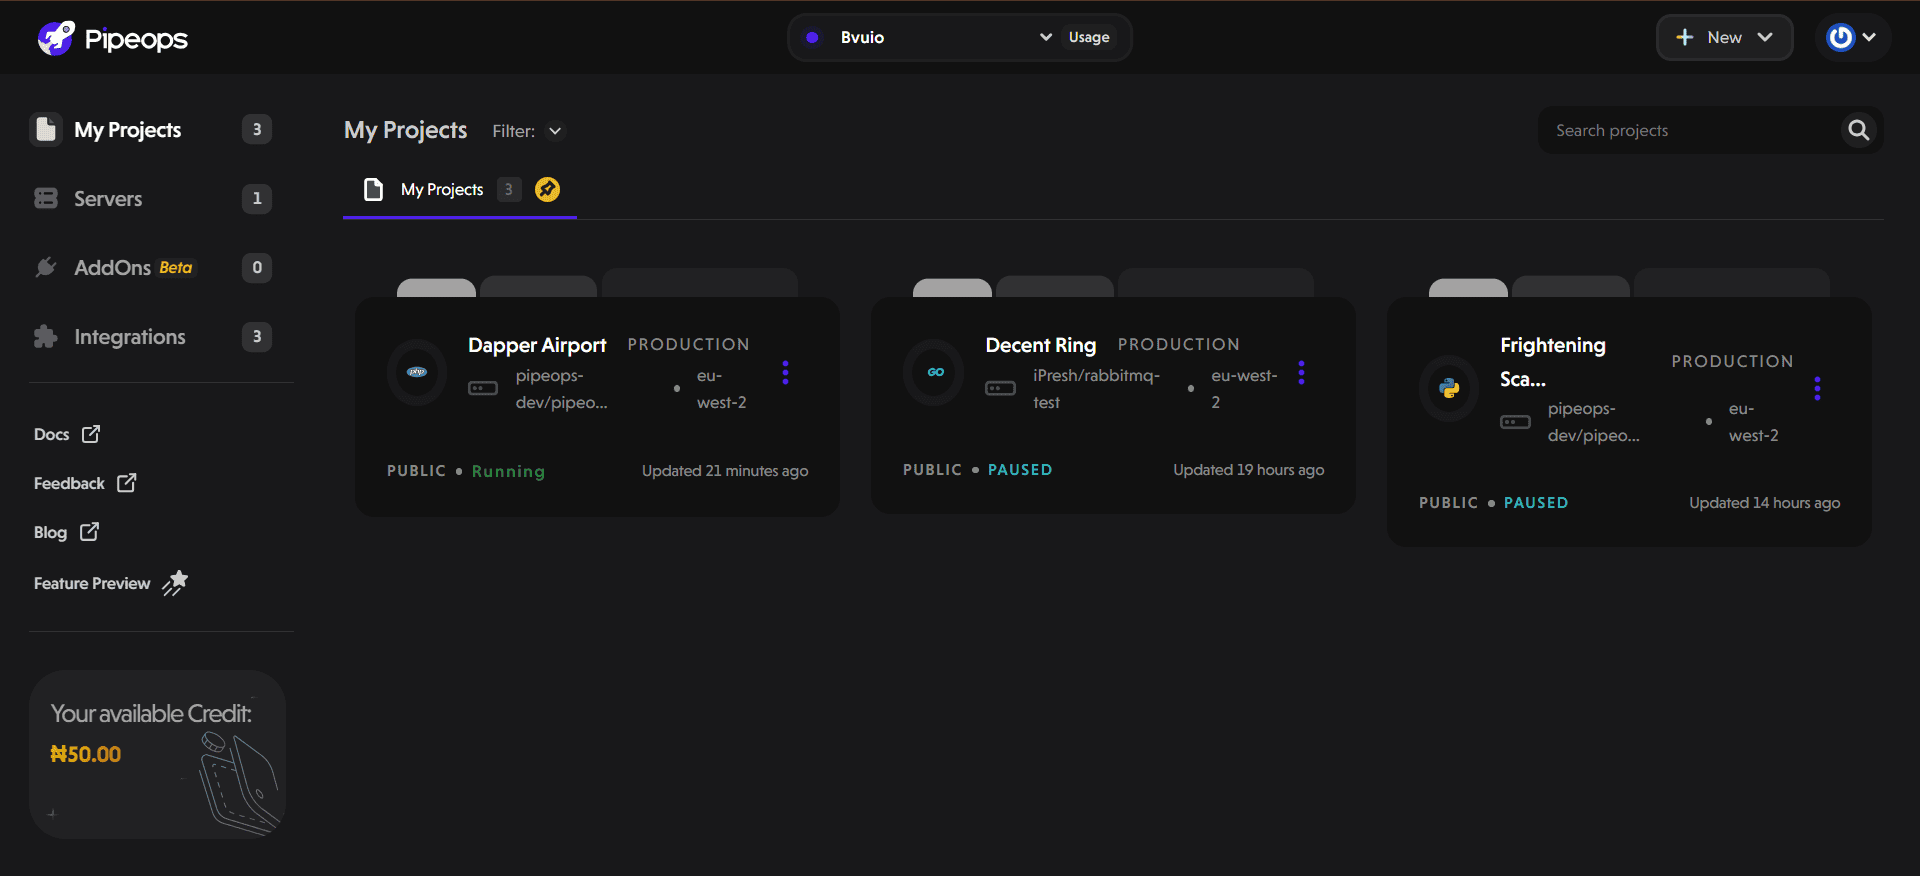Click the Python icon on Frightening Sca...
Viewport: 1920px width, 876px height.
pos(1449,388)
